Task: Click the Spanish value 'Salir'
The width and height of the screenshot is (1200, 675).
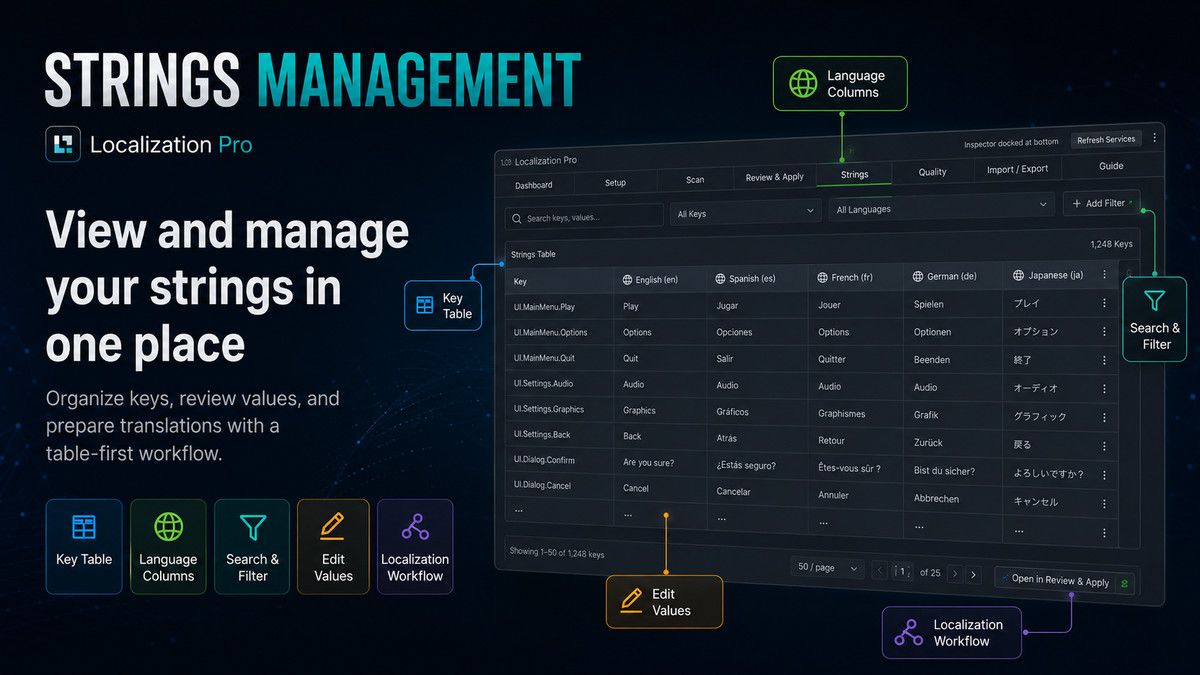Action: (x=726, y=359)
